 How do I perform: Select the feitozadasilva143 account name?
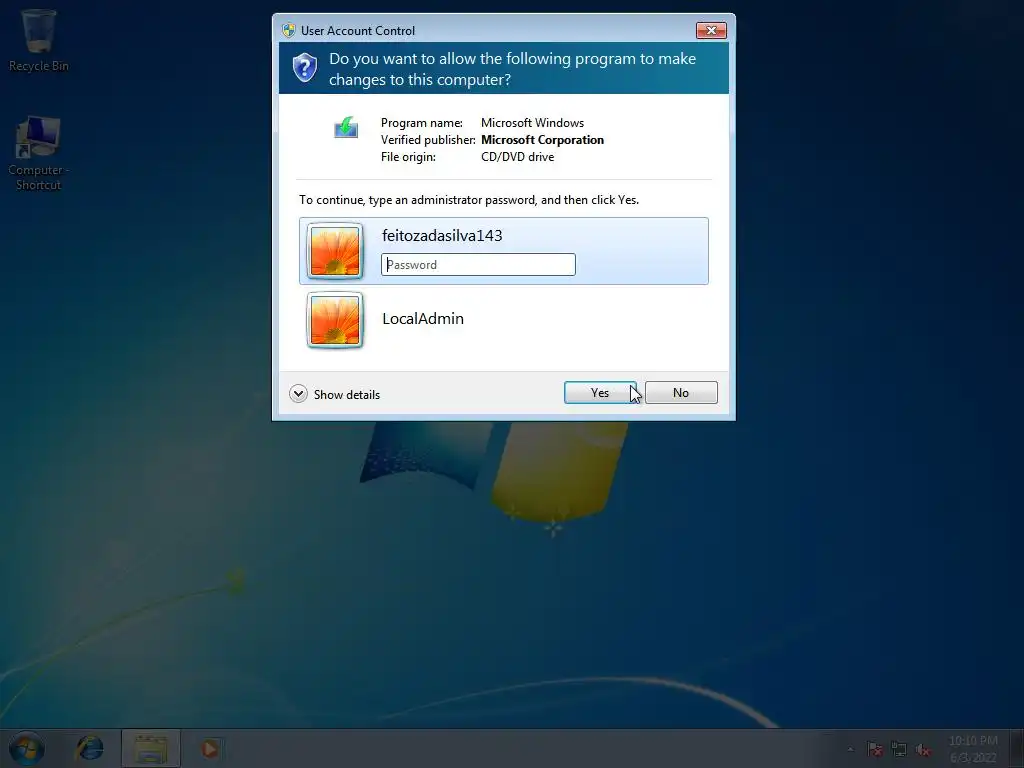(442, 236)
